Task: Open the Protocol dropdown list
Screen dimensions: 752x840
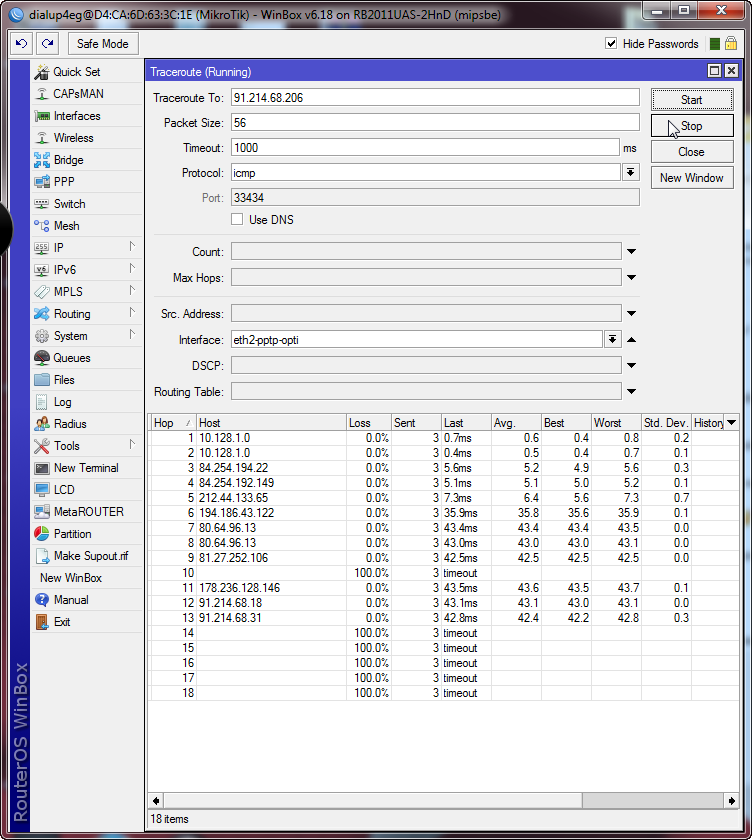Action: (x=631, y=172)
